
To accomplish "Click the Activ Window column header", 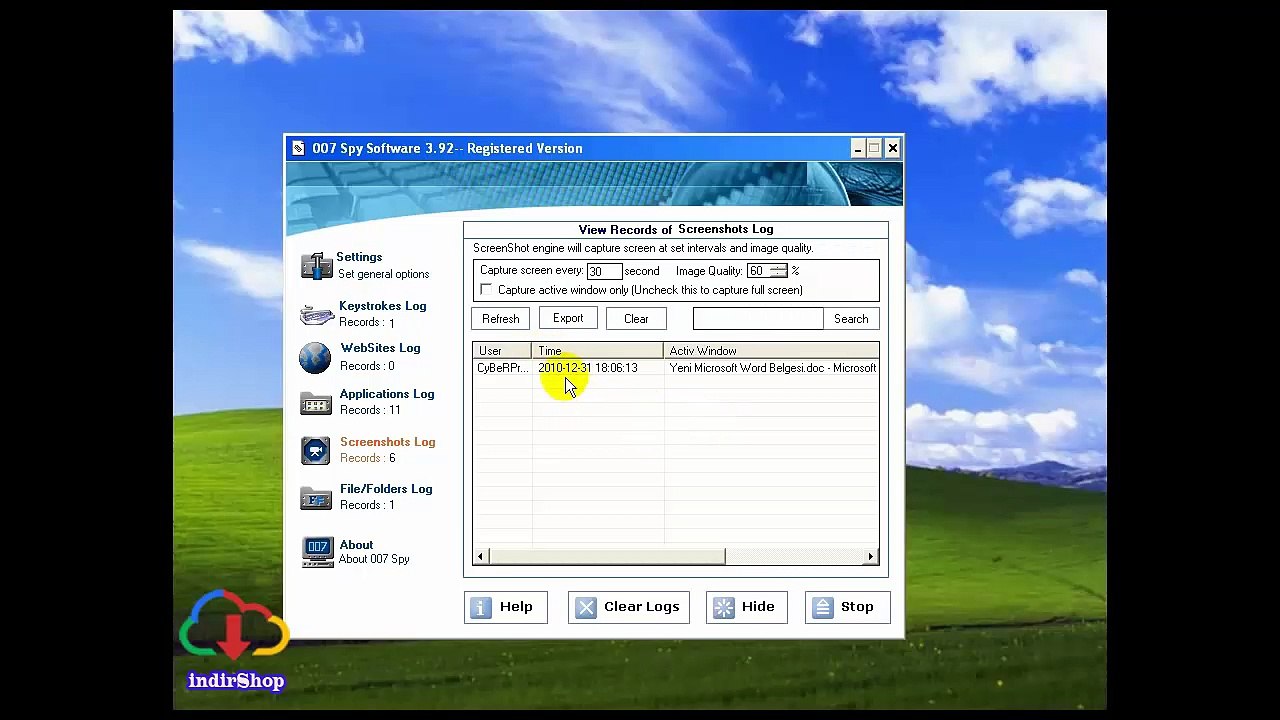I will (771, 351).
